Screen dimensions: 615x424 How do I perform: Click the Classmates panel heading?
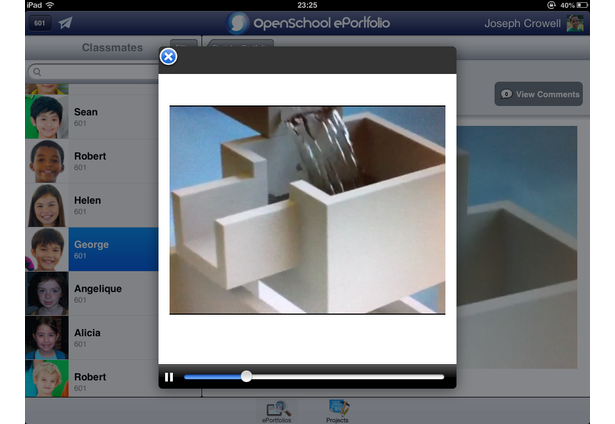(x=112, y=47)
